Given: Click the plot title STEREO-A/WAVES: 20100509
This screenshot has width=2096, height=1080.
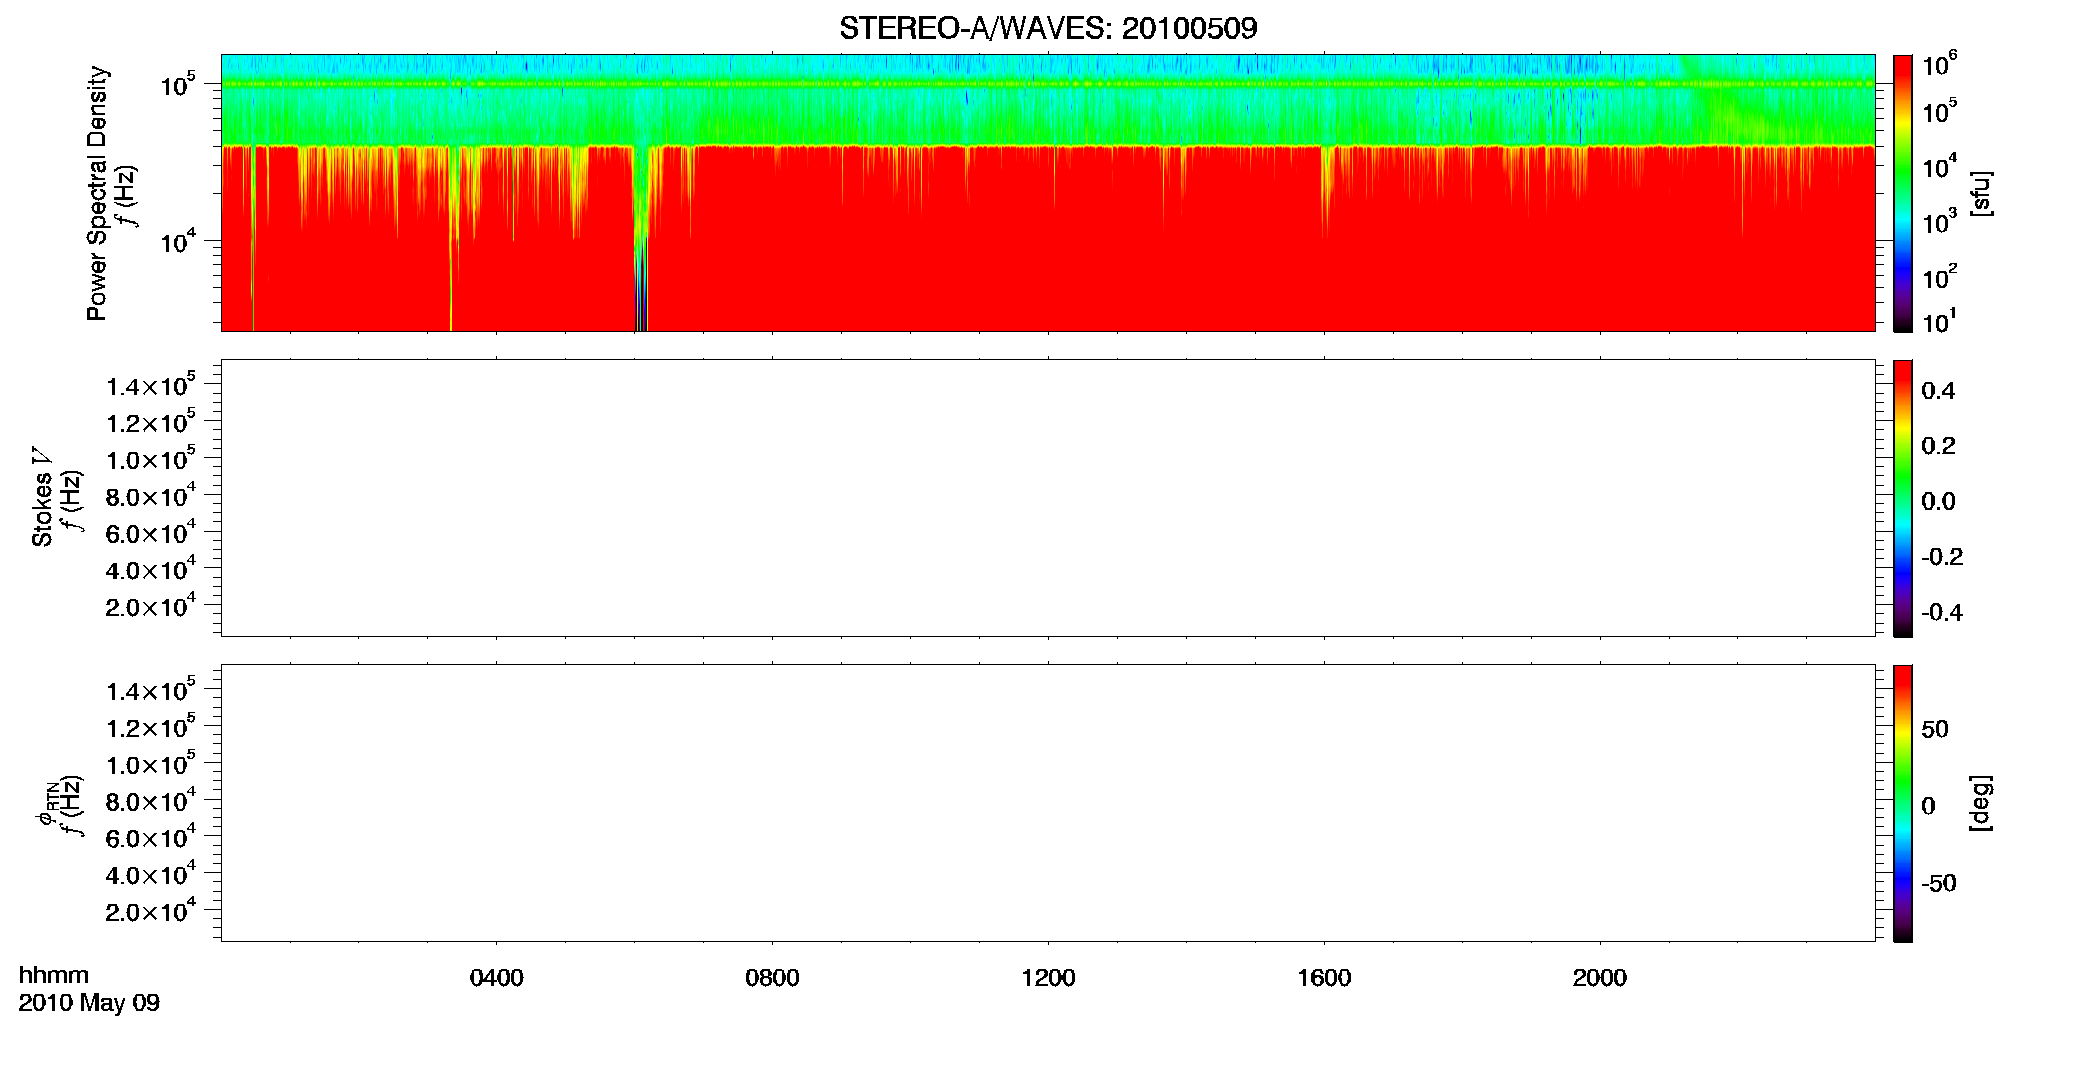Looking at the screenshot, I should pos(1048,28).
